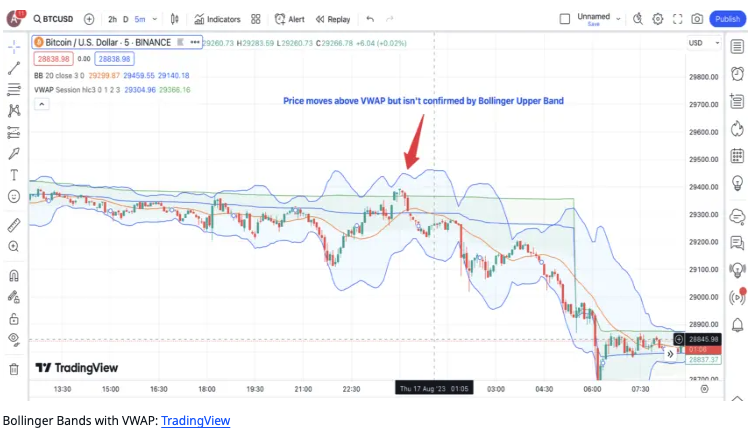This screenshot has width=752, height=436.
Task: Open the public chats cloud icon
Action: click(737, 216)
